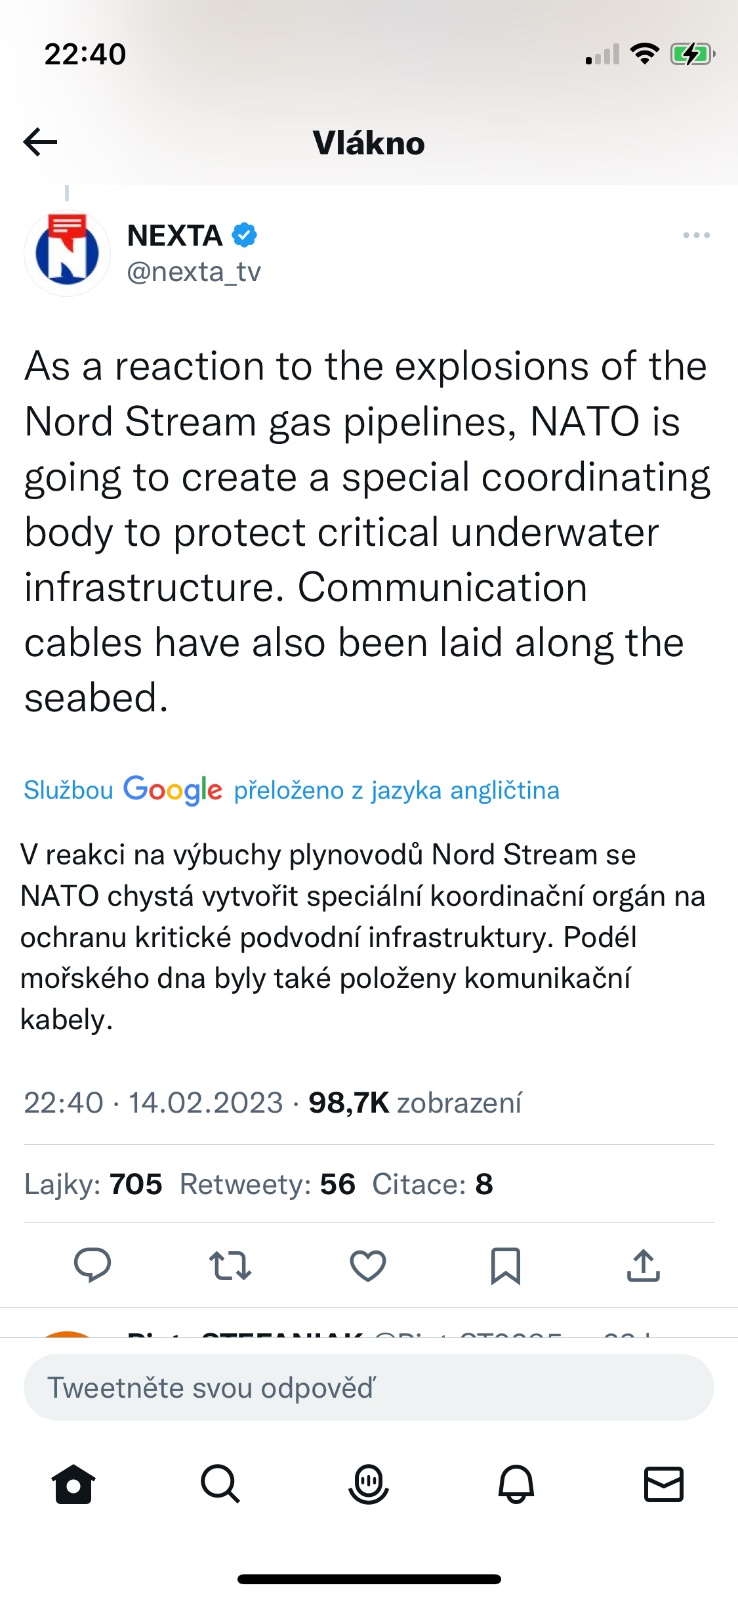The image size is (738, 1600).
Task: View the Citace: 8 quotes
Action: (x=432, y=1184)
